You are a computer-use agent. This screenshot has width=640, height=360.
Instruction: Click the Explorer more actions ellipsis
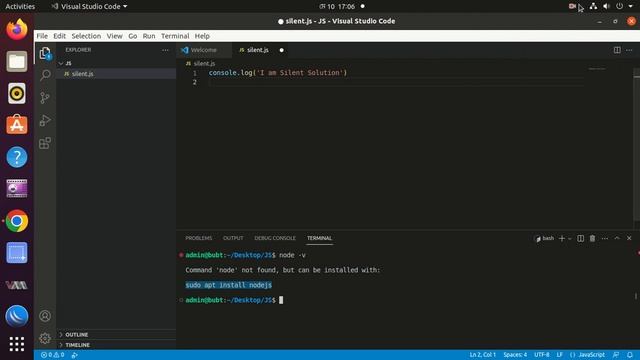coord(165,50)
